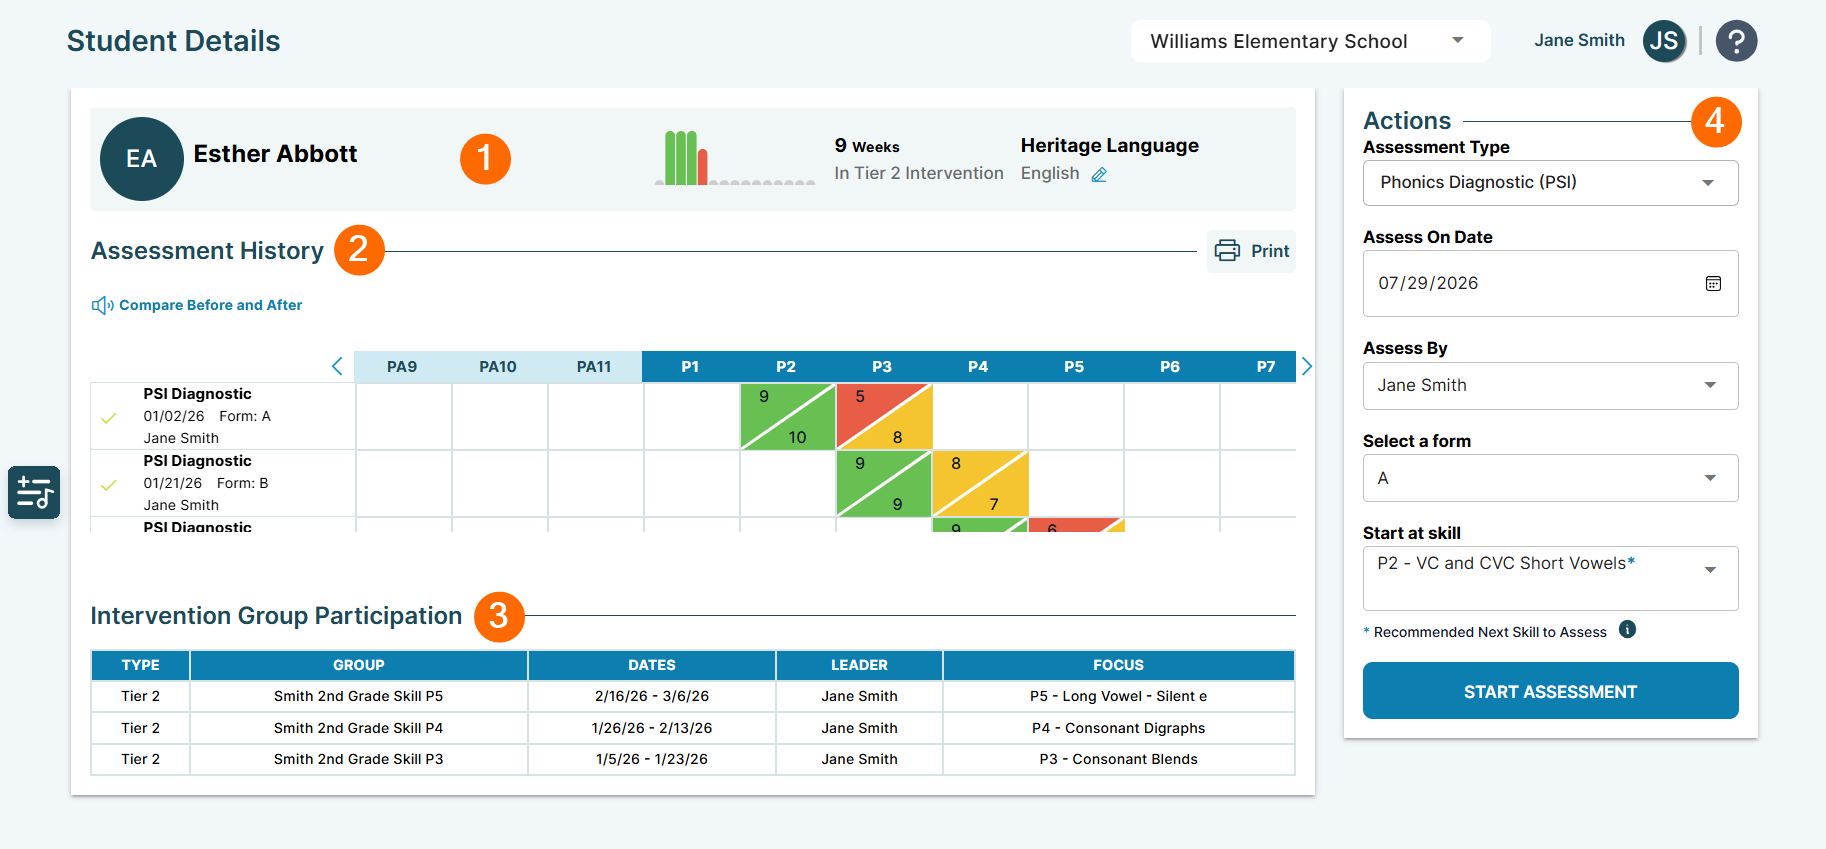Viewport: 1826px width, 849px height.
Task: Click PSI Diagnostic 01/21/26 Form B row
Action: tap(223, 484)
